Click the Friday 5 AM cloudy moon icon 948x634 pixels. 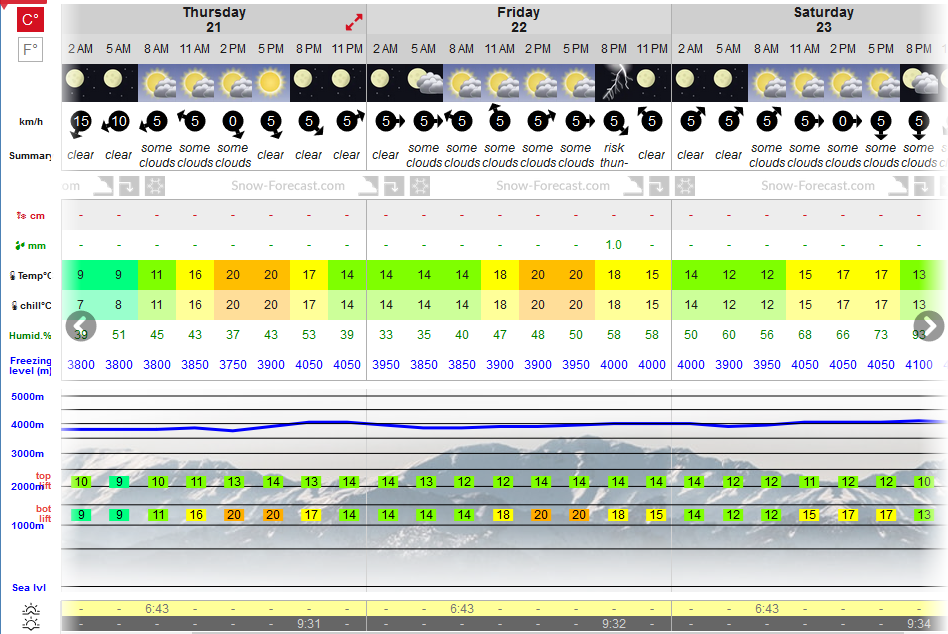424,83
